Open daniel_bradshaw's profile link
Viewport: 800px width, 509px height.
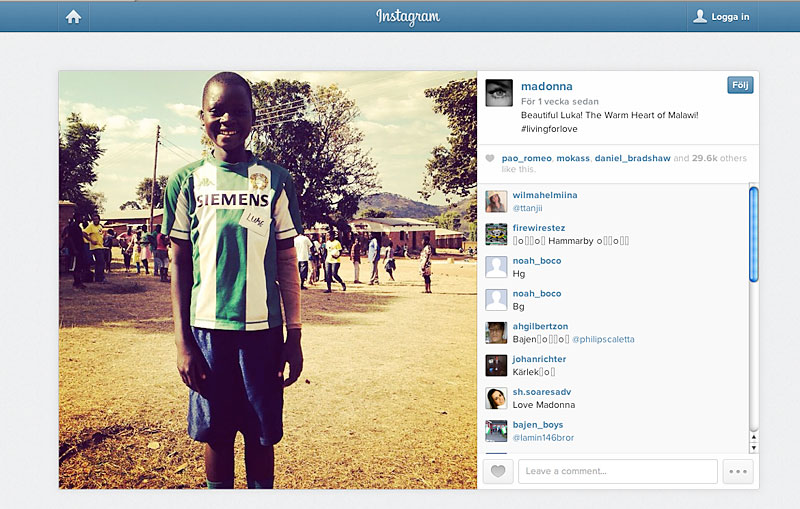click(632, 158)
